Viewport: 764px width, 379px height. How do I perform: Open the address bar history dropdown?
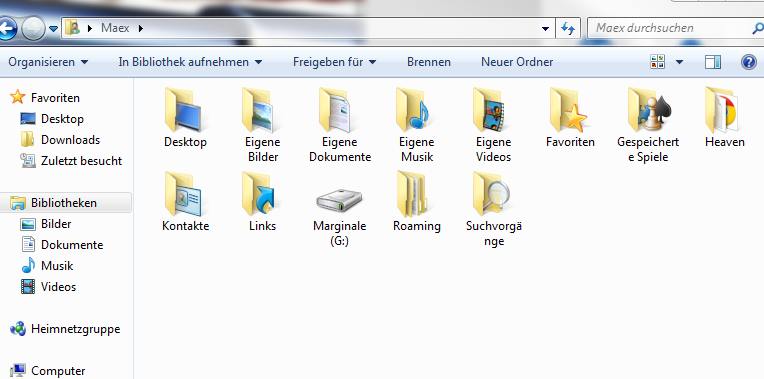[x=545, y=29]
